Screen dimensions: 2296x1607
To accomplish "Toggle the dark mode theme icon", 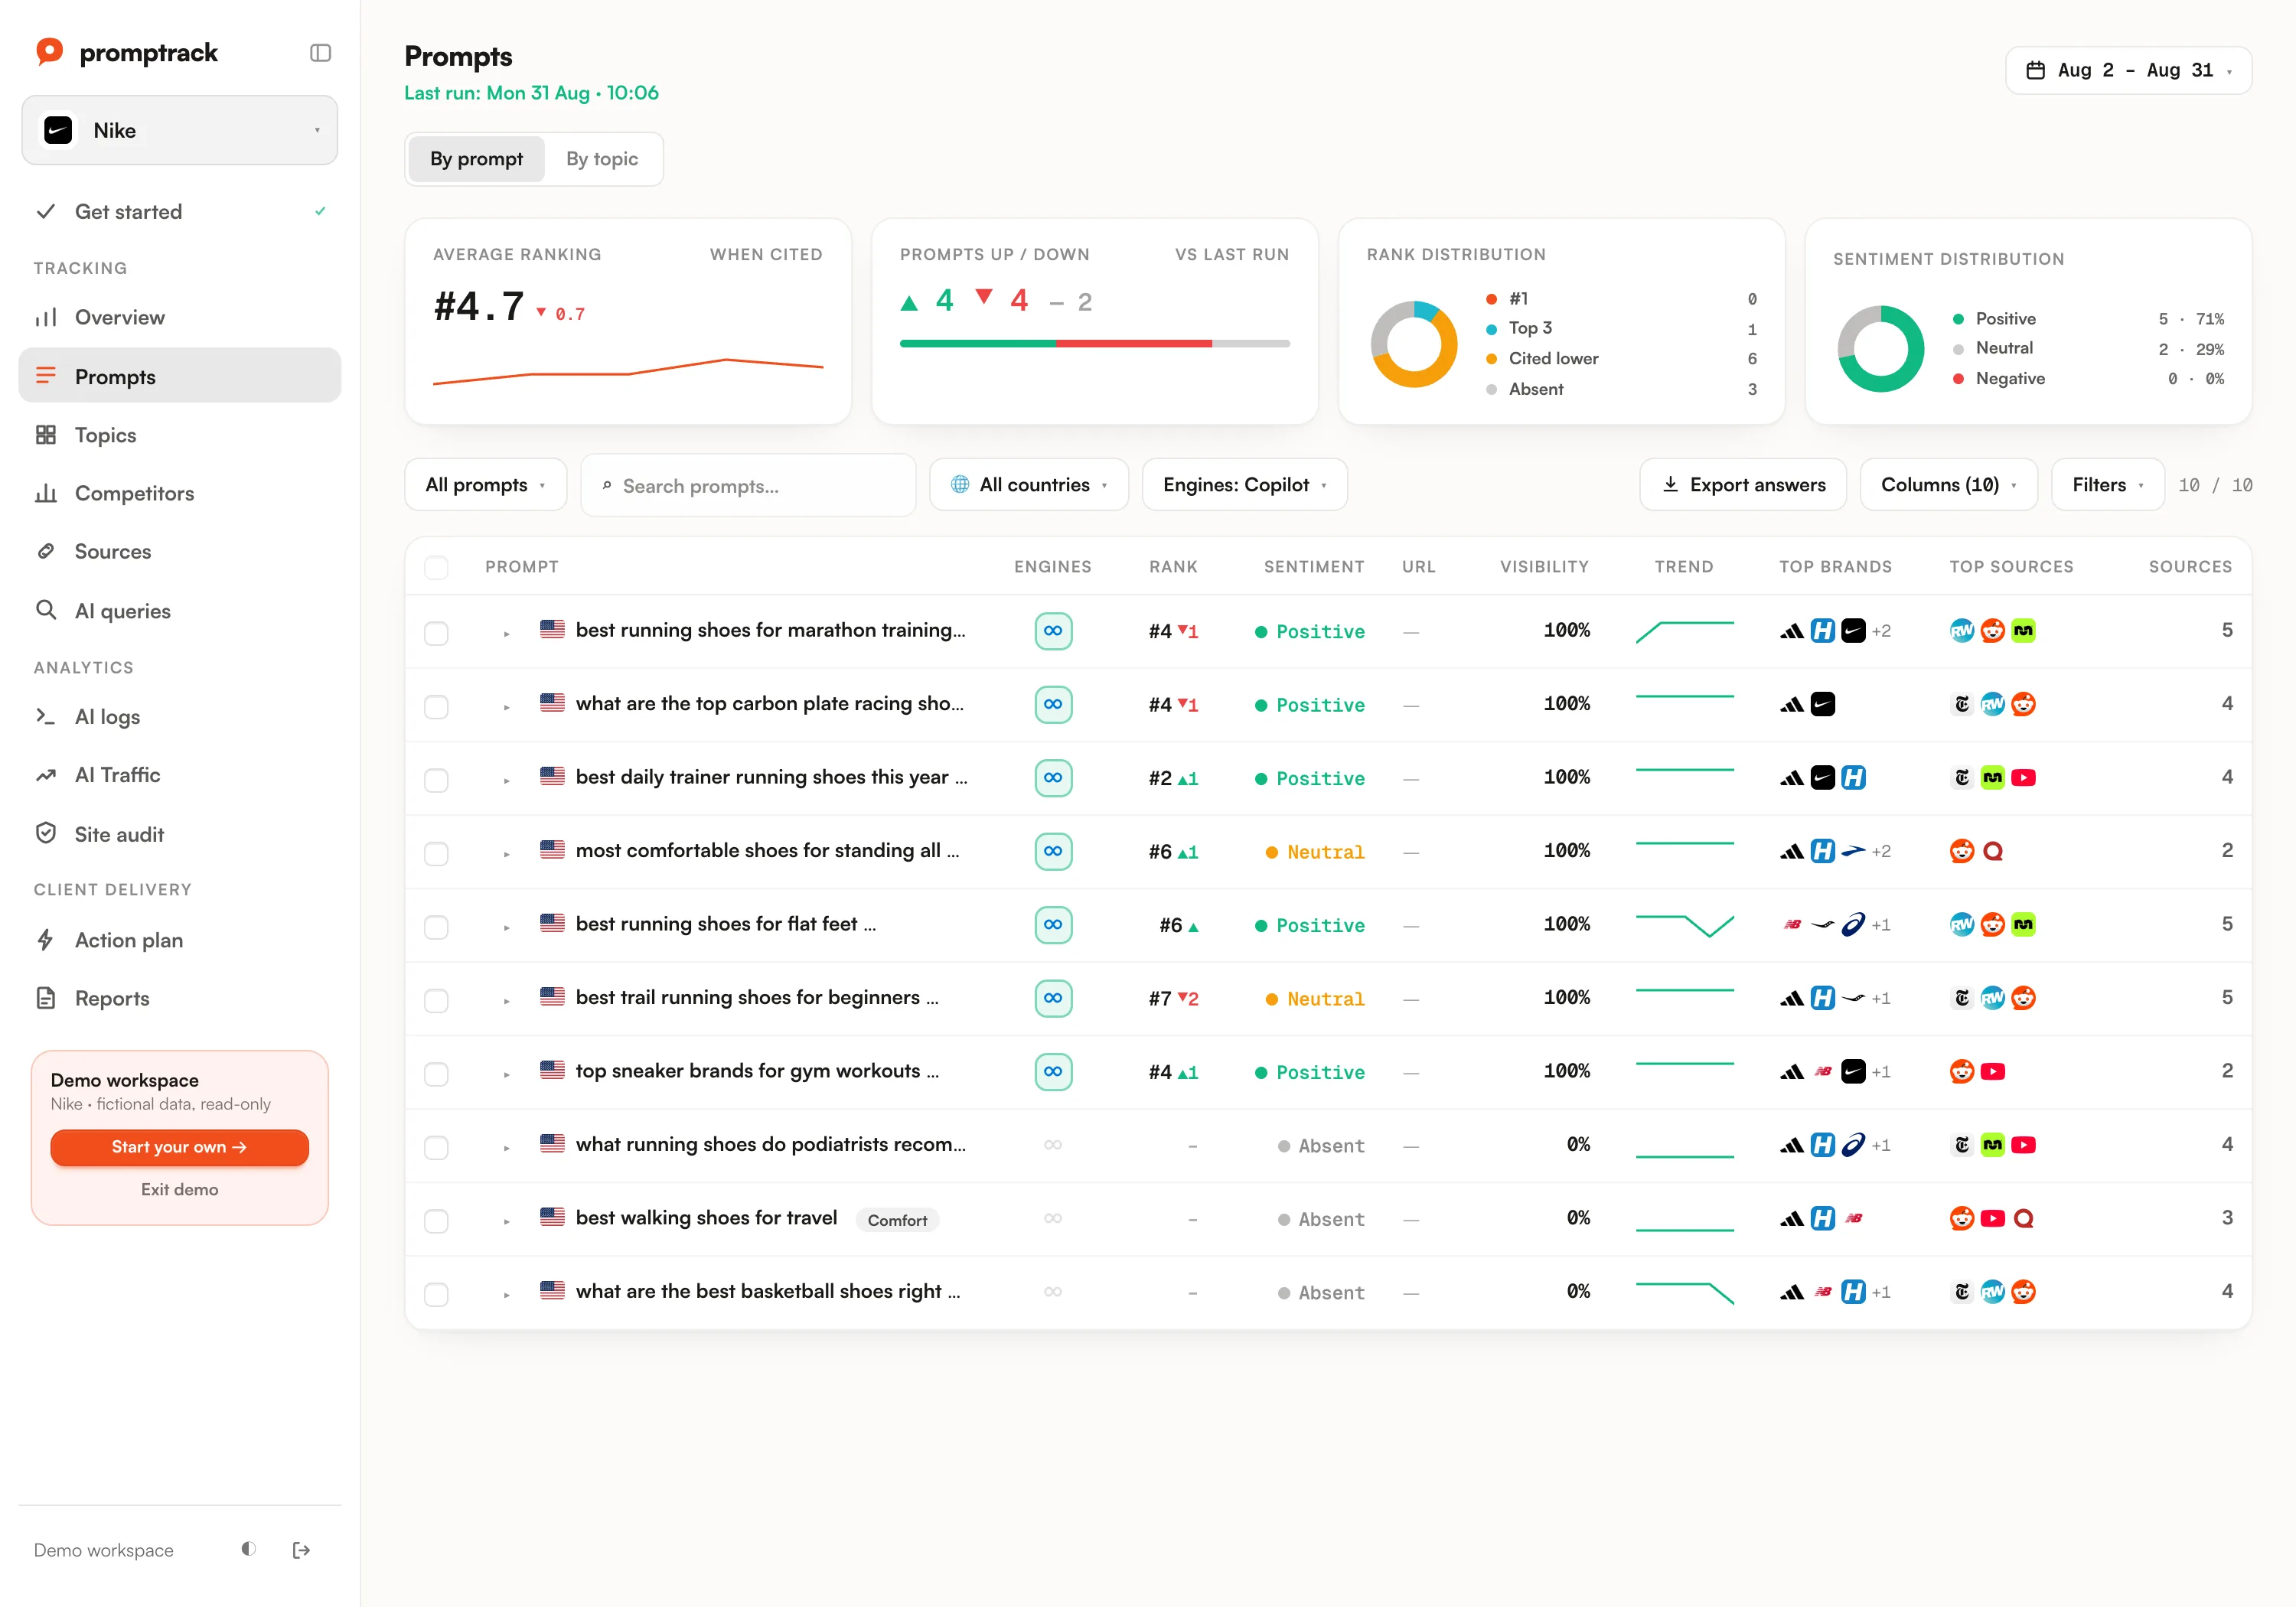I will point(249,1549).
